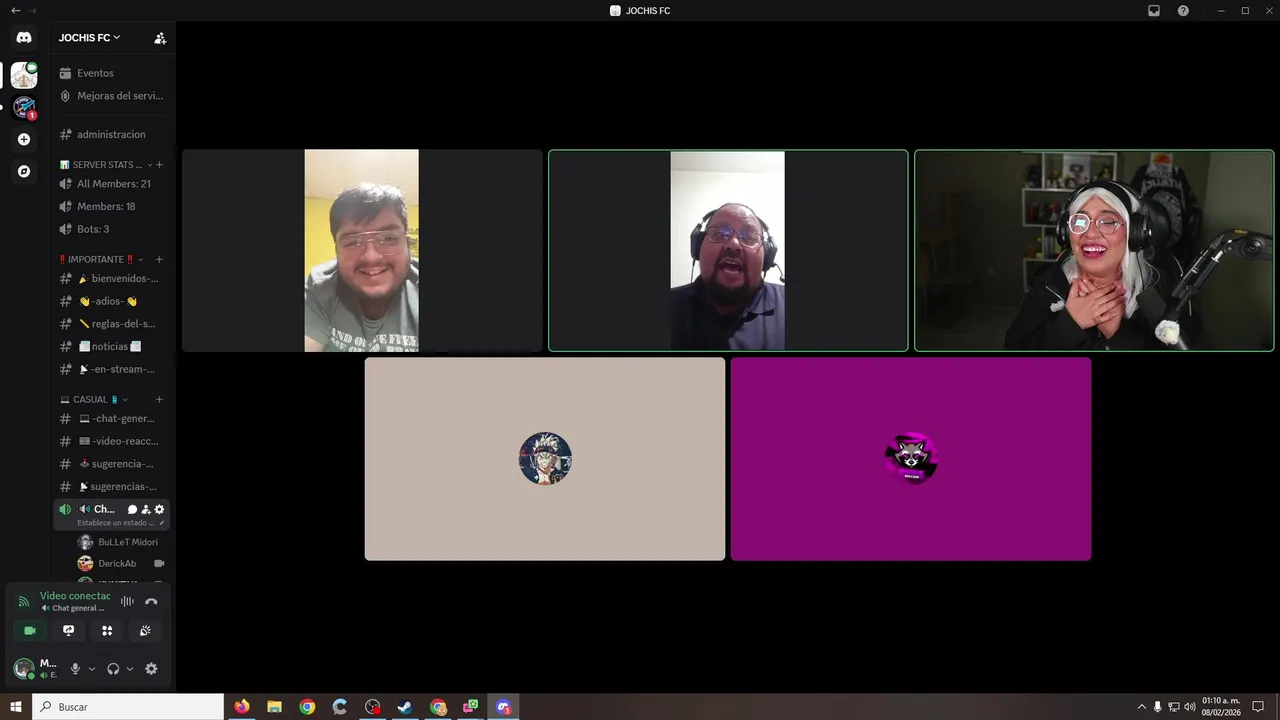Viewport: 1280px width, 720px height.
Task: Open File Explorer from the taskbar
Action: tap(274, 707)
